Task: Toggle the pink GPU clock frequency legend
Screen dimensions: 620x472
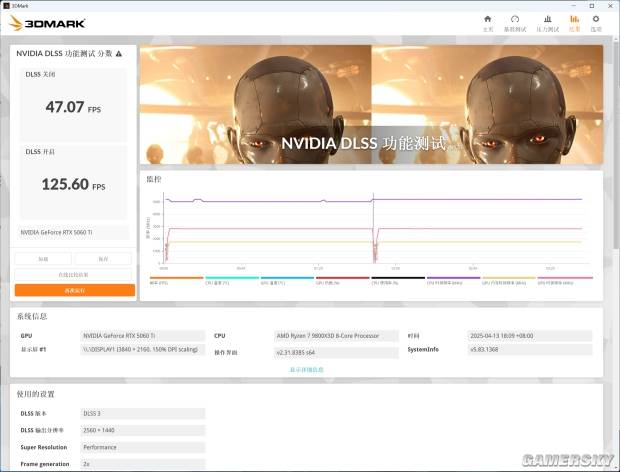Action: click(x=565, y=280)
